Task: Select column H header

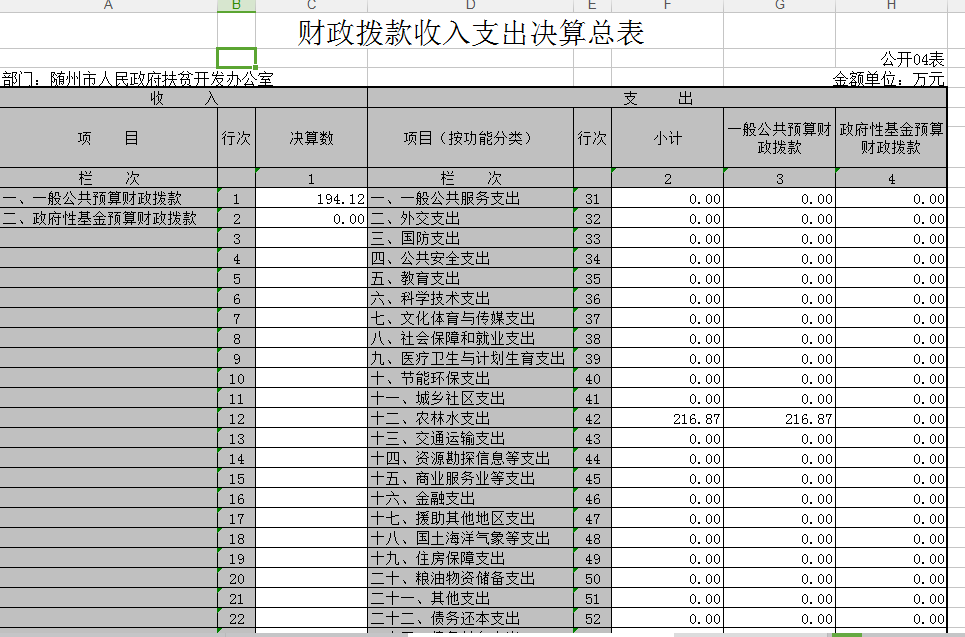Action: click(x=891, y=6)
